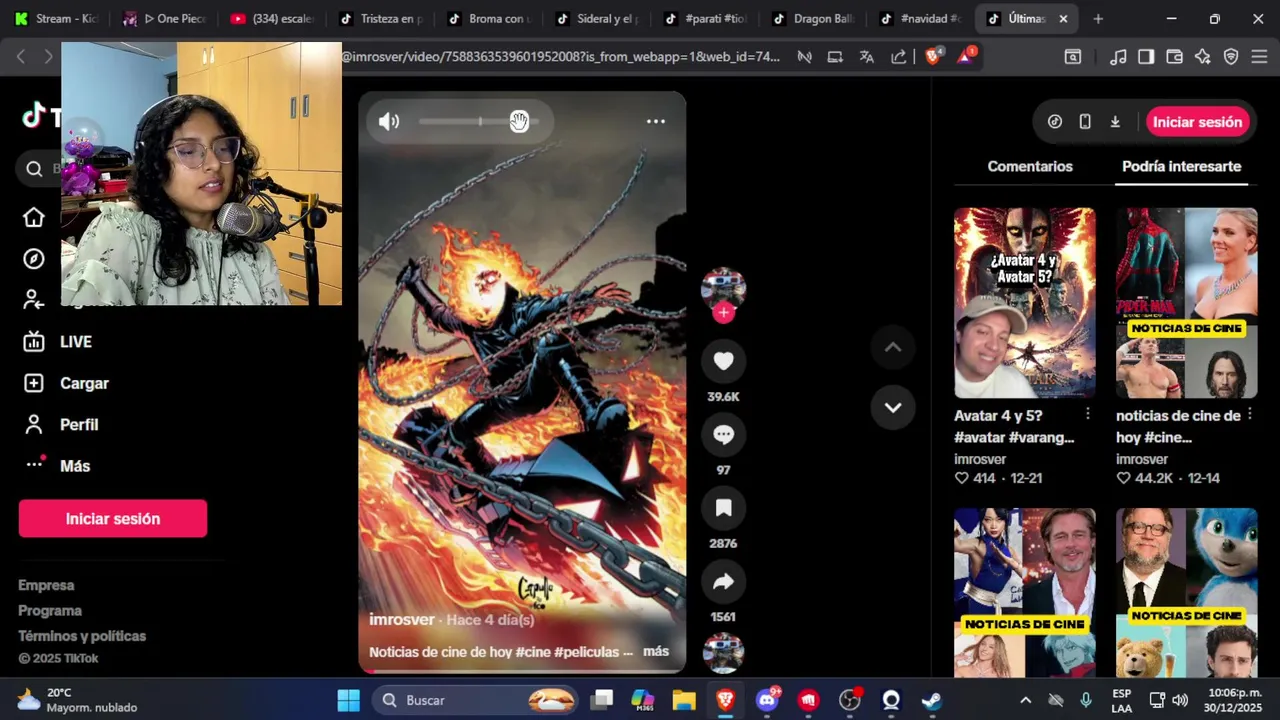Open the browser music playlist icon

[1118, 57]
